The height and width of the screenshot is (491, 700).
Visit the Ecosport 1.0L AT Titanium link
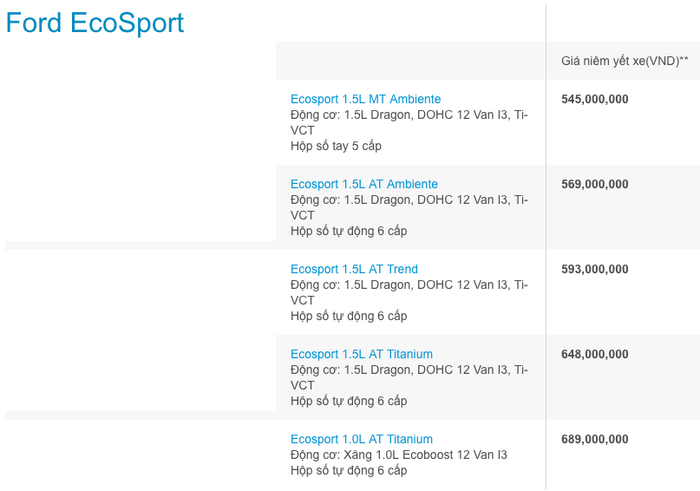(x=361, y=439)
